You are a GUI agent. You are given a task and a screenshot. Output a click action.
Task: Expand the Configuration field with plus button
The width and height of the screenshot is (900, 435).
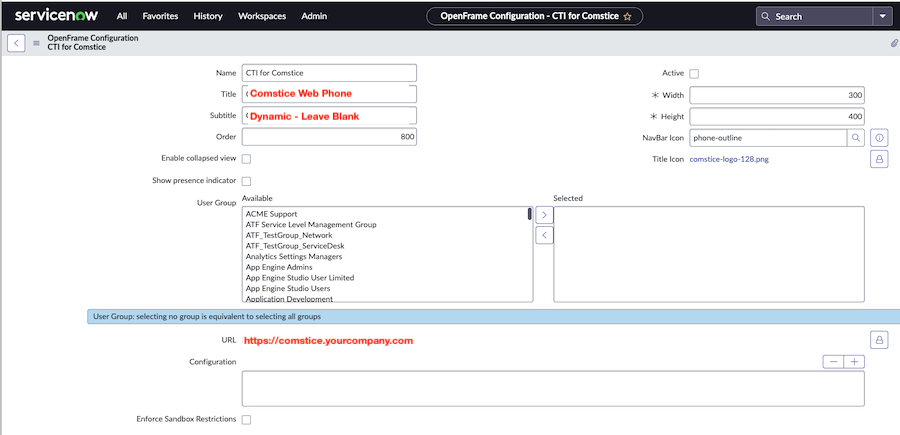point(854,362)
